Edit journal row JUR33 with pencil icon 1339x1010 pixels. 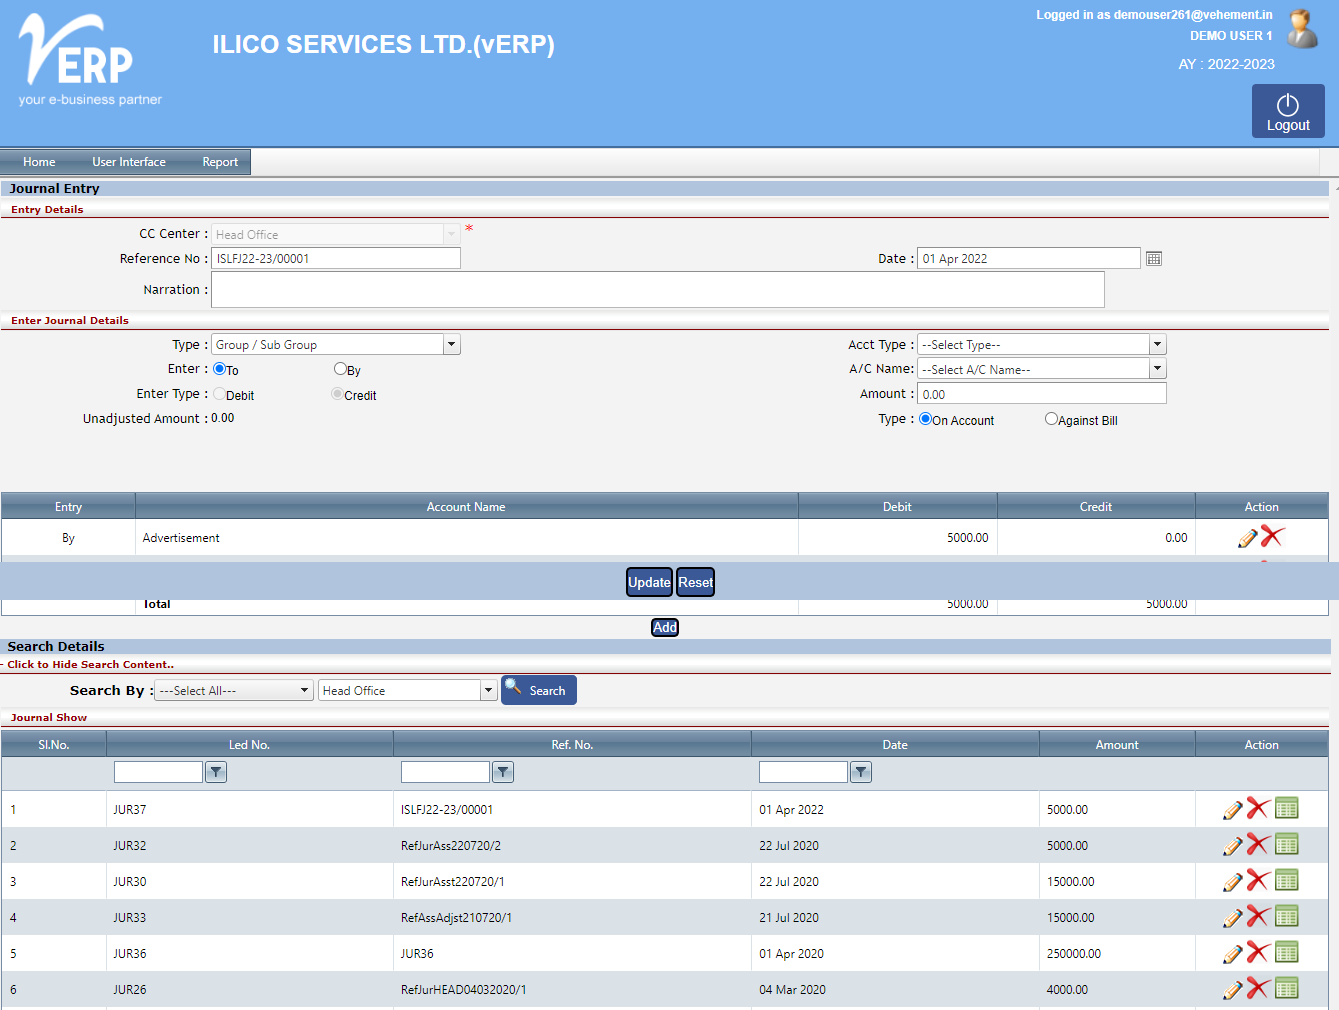point(1233,918)
